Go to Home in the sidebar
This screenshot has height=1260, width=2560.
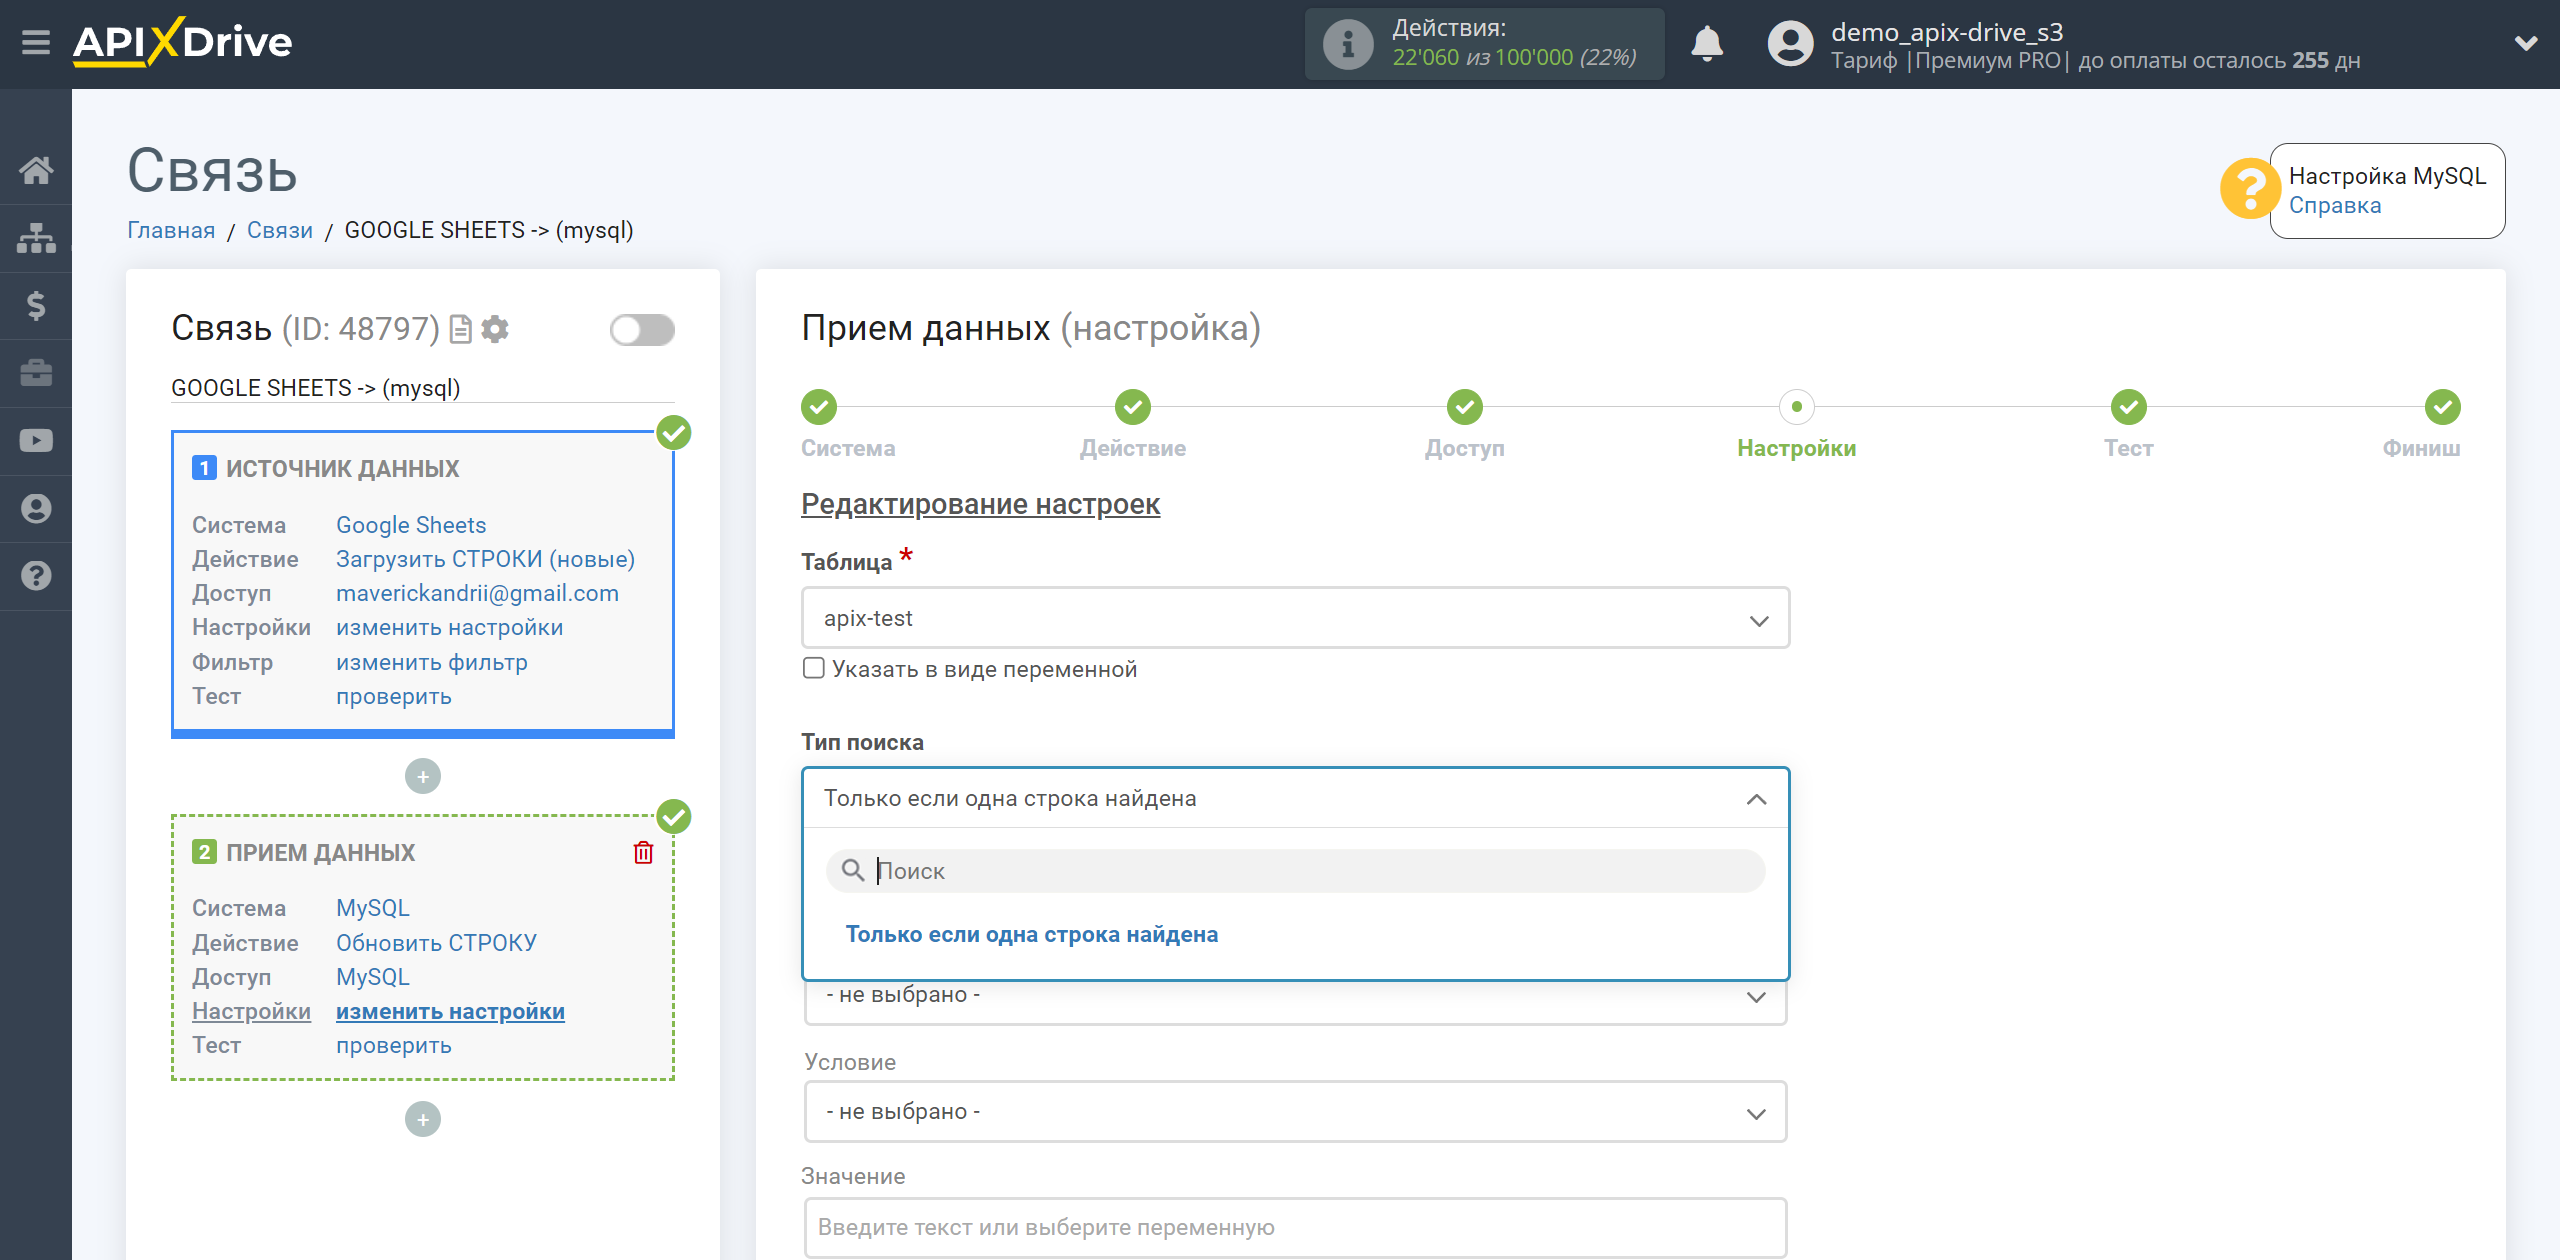(x=36, y=170)
